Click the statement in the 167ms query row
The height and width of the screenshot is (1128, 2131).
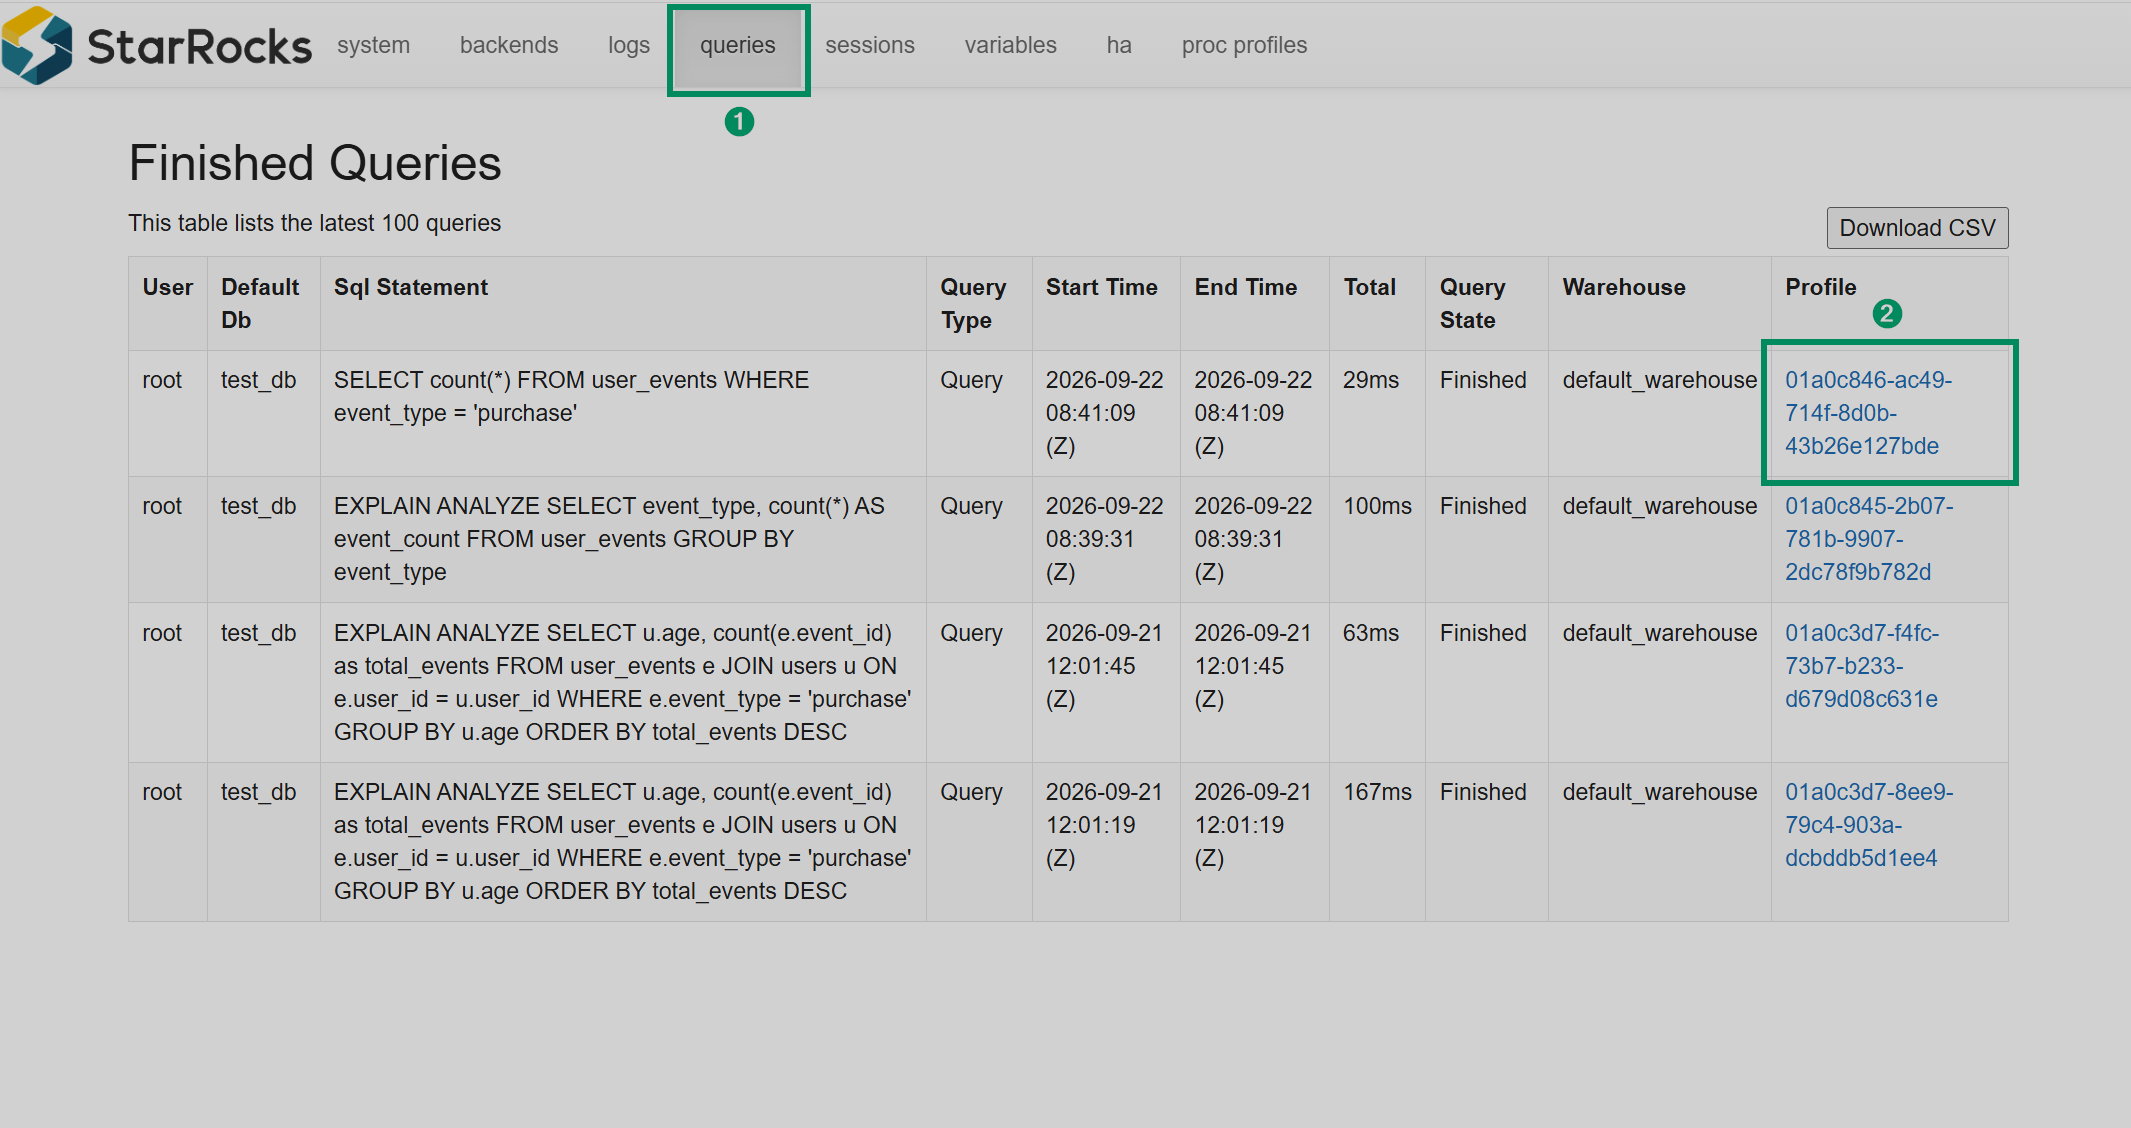tap(622, 841)
